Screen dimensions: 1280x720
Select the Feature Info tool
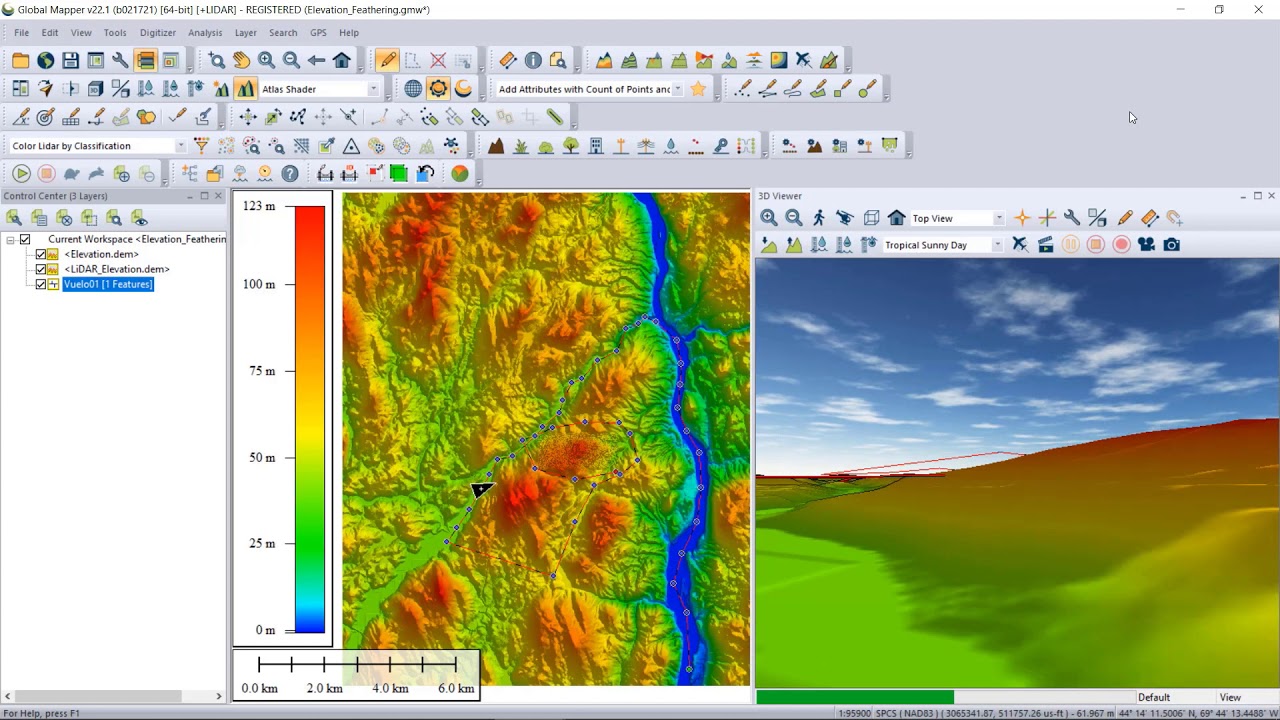[x=533, y=61]
